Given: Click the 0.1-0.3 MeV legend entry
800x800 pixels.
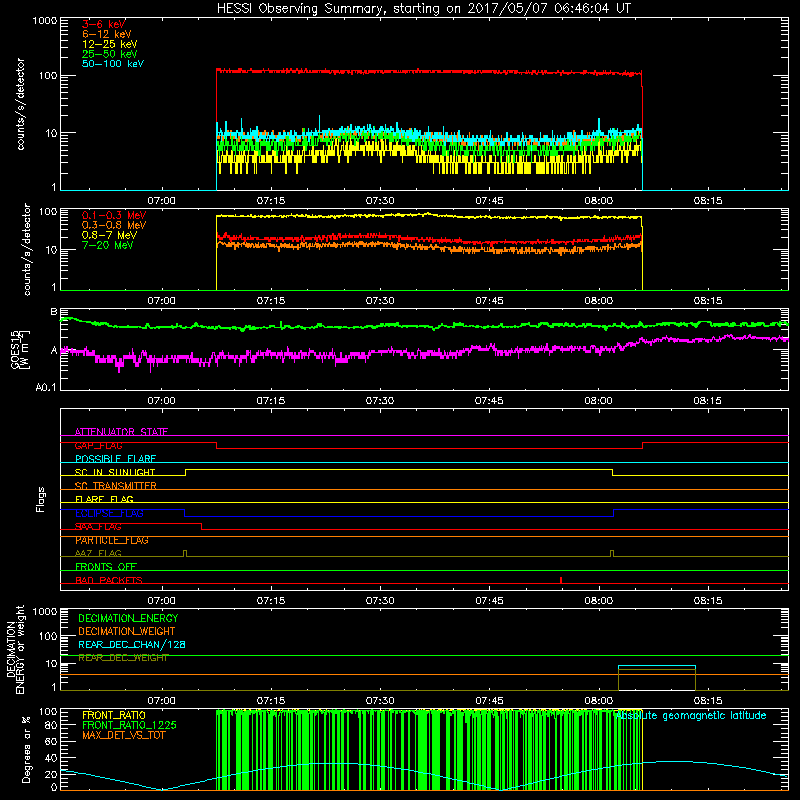Looking at the screenshot, I should [x=114, y=215].
